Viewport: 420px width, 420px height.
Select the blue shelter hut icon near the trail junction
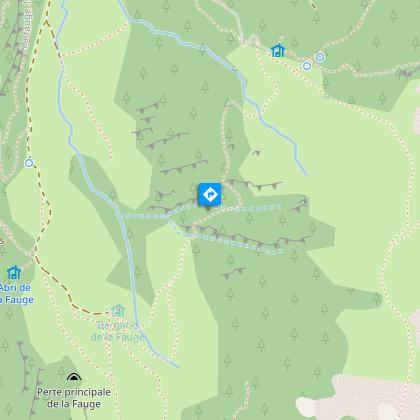[278, 50]
